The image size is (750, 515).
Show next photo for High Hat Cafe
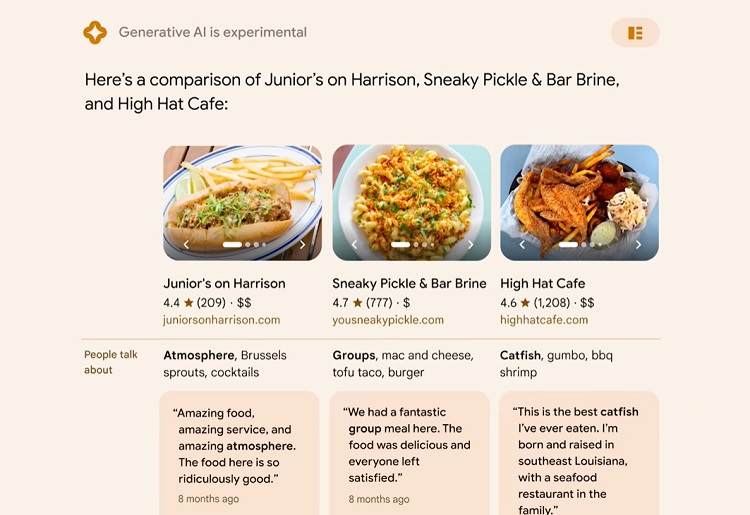(x=639, y=244)
